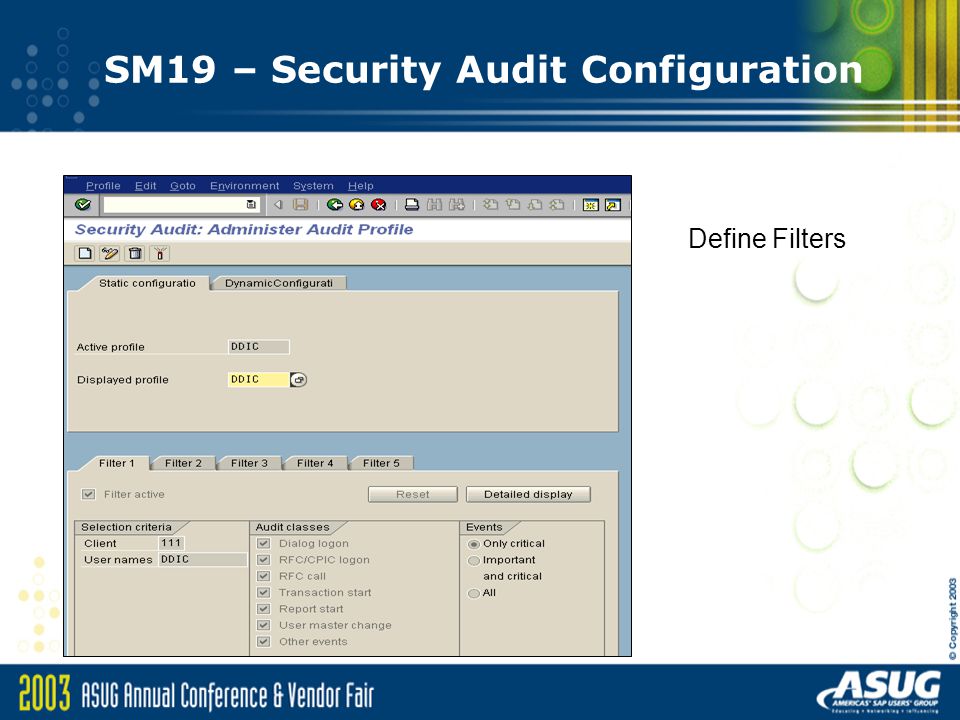The height and width of the screenshot is (720, 960).
Task: Click the User names field
Action: pos(203,560)
